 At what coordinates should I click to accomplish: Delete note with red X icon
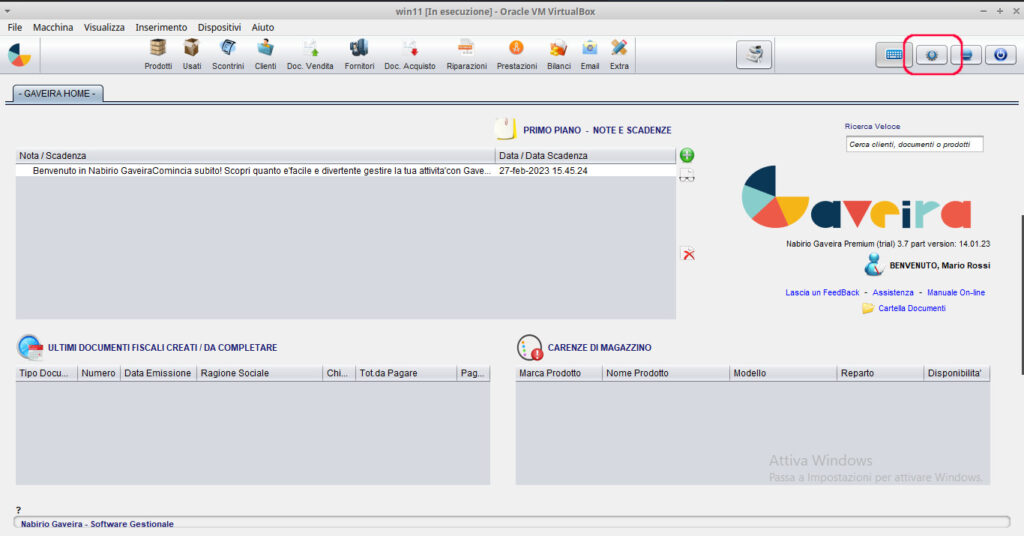688,254
